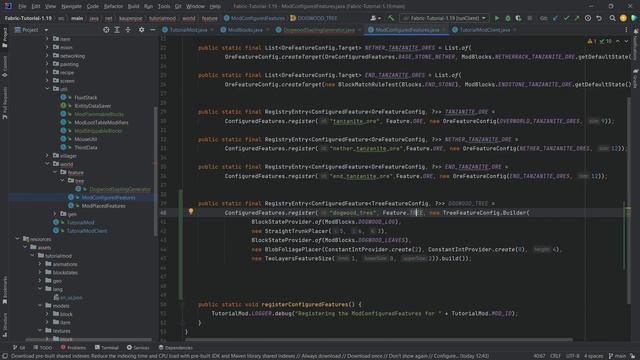Open en_us.json in the lang folder
Image resolution: width=640 pixels, height=360 pixels.
click(x=71, y=298)
